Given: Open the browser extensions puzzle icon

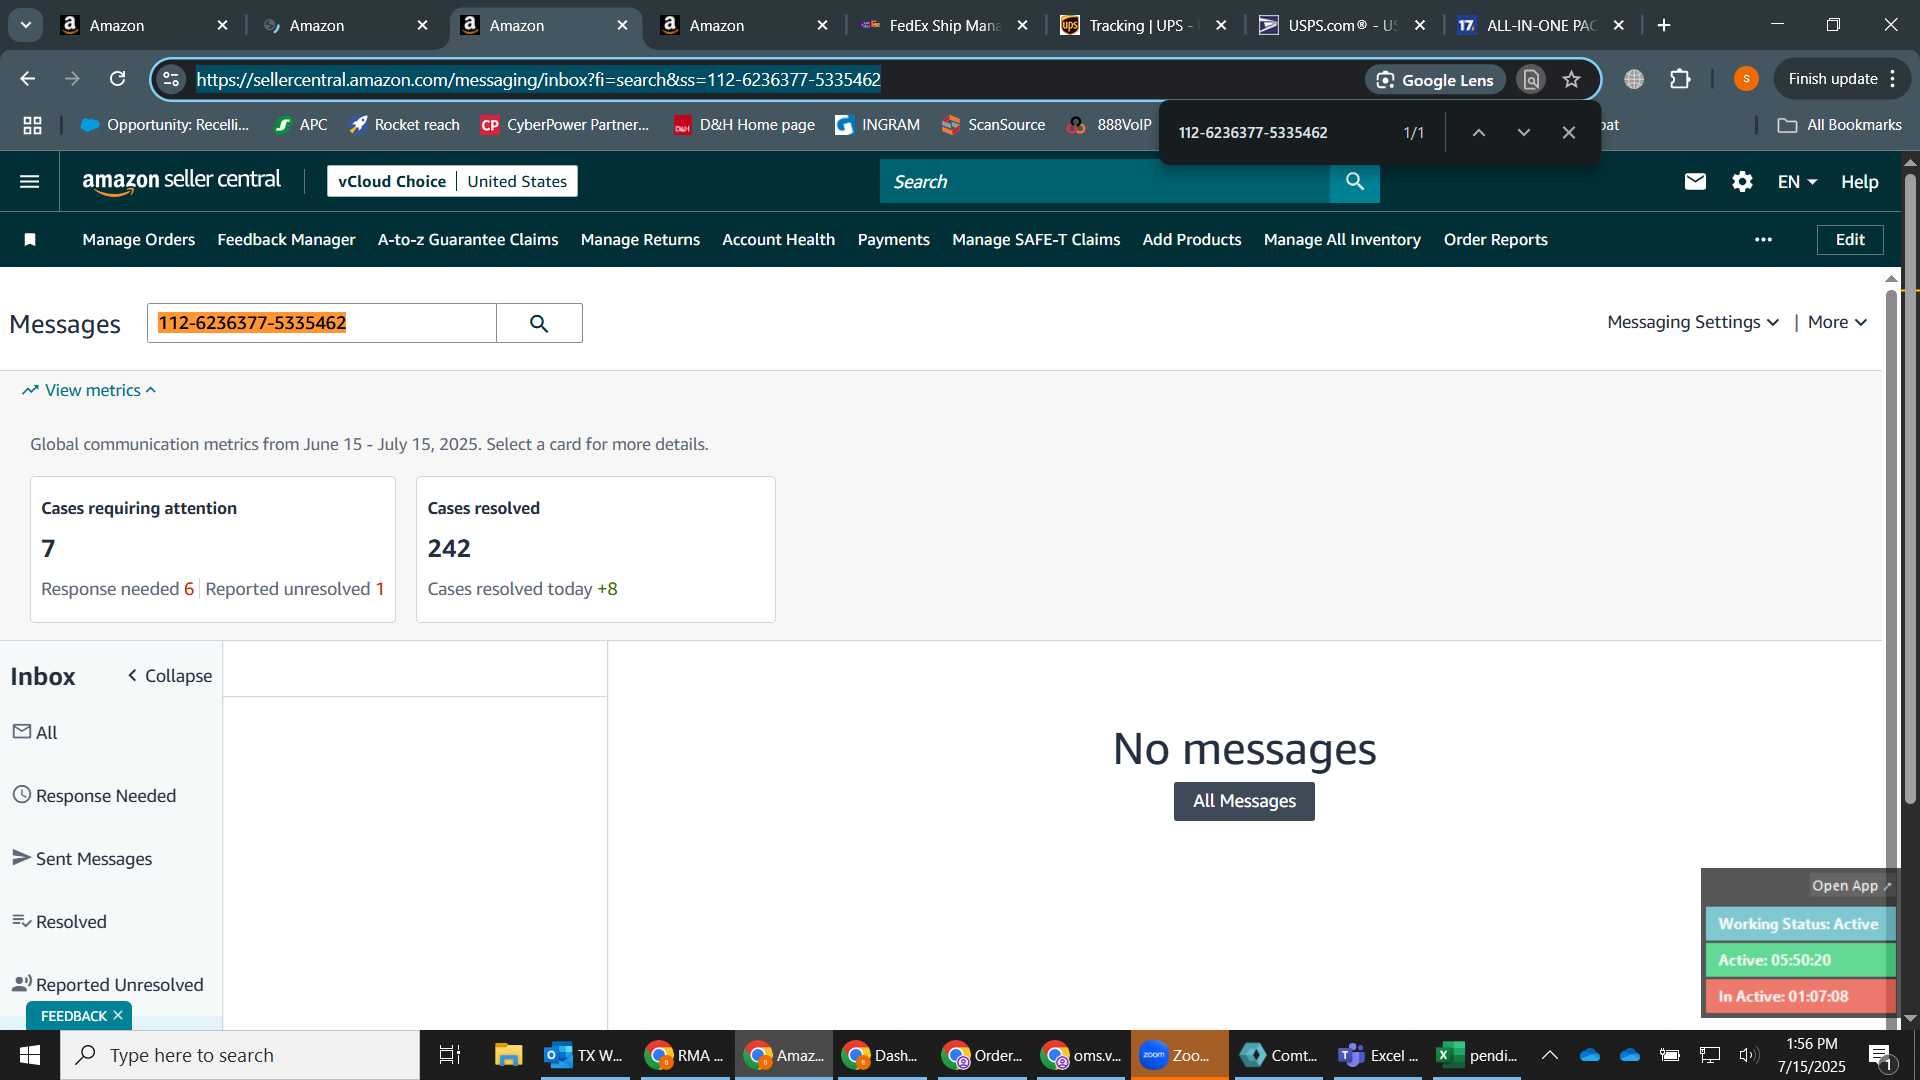Looking at the screenshot, I should point(1681,79).
